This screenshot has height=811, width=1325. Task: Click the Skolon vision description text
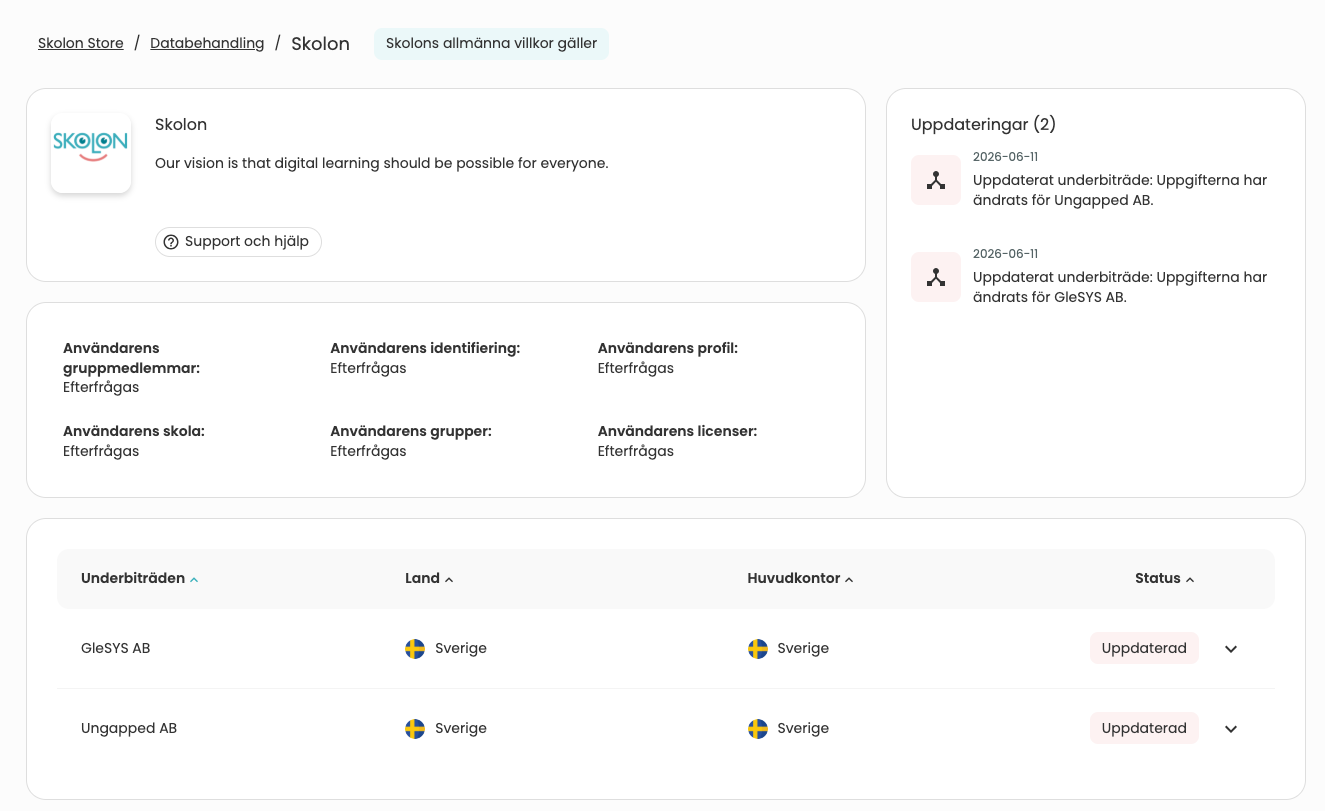tap(382, 163)
